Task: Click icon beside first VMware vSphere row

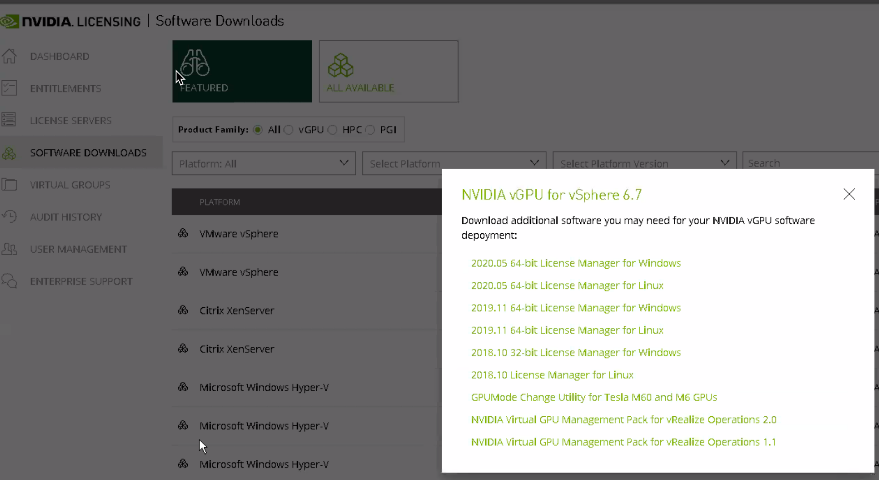Action: (x=183, y=233)
